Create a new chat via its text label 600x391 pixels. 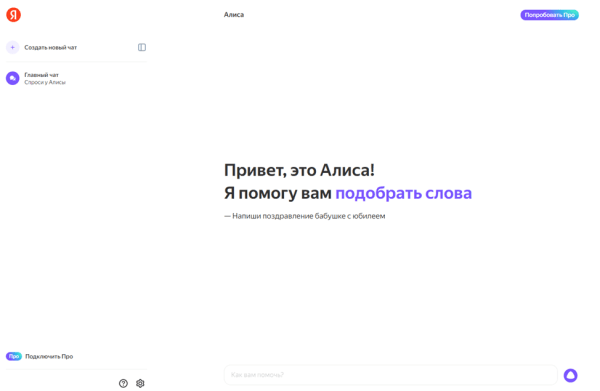pyautogui.click(x=51, y=47)
